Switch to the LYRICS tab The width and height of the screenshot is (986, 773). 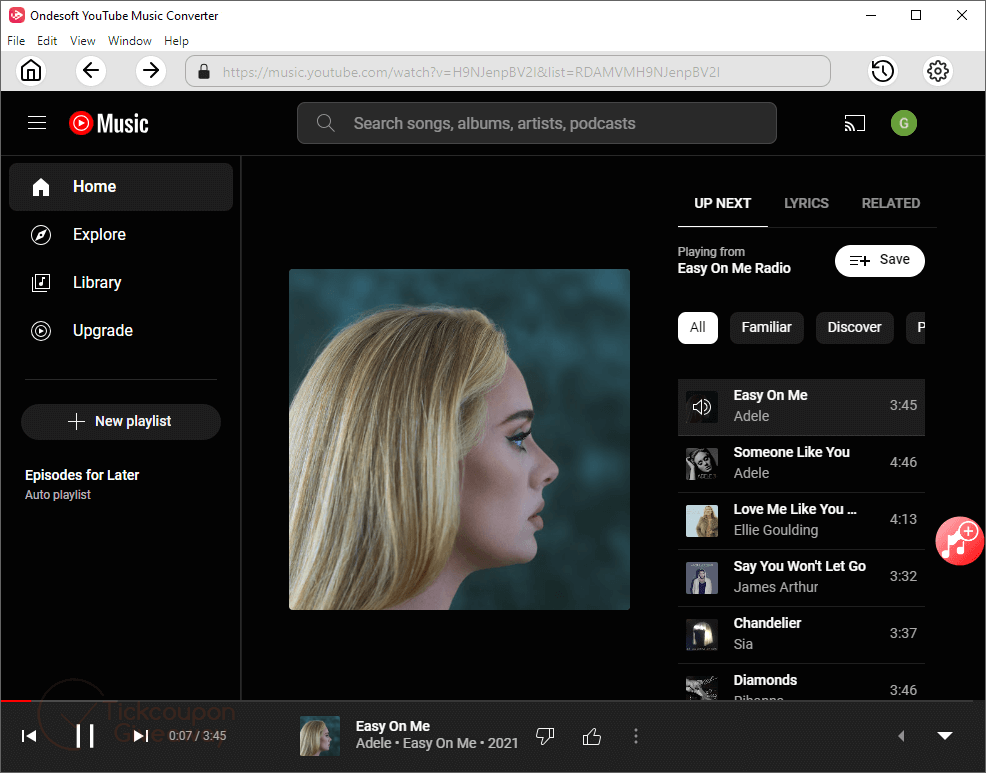click(x=806, y=203)
